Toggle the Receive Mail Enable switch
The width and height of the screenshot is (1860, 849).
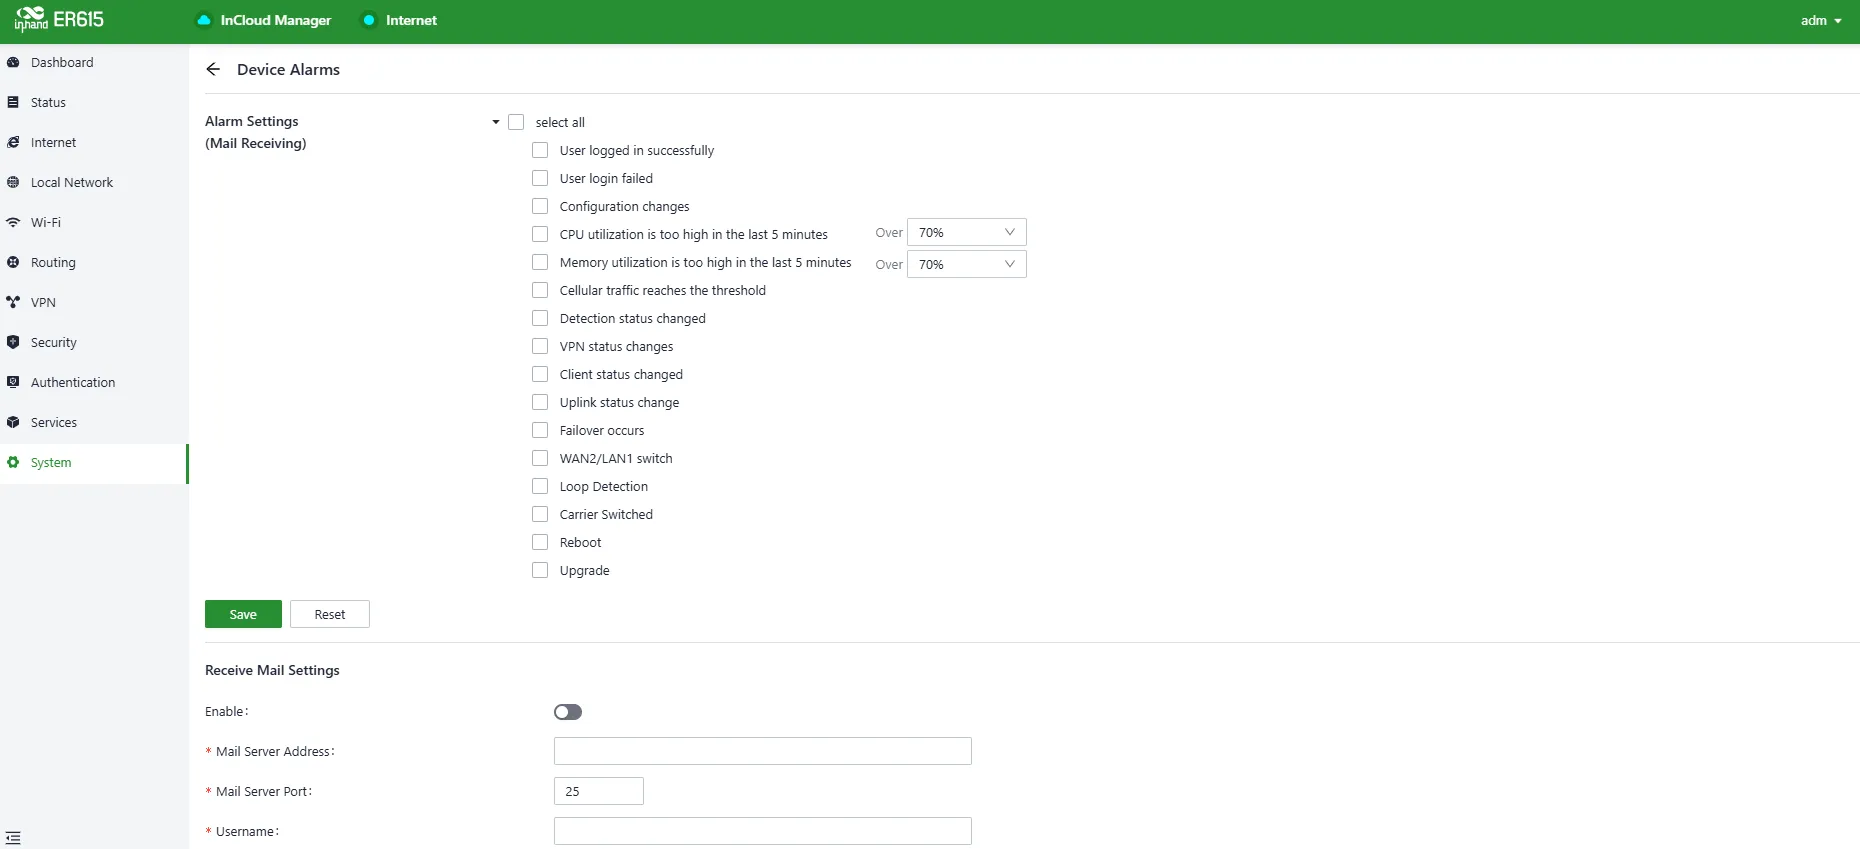(568, 712)
